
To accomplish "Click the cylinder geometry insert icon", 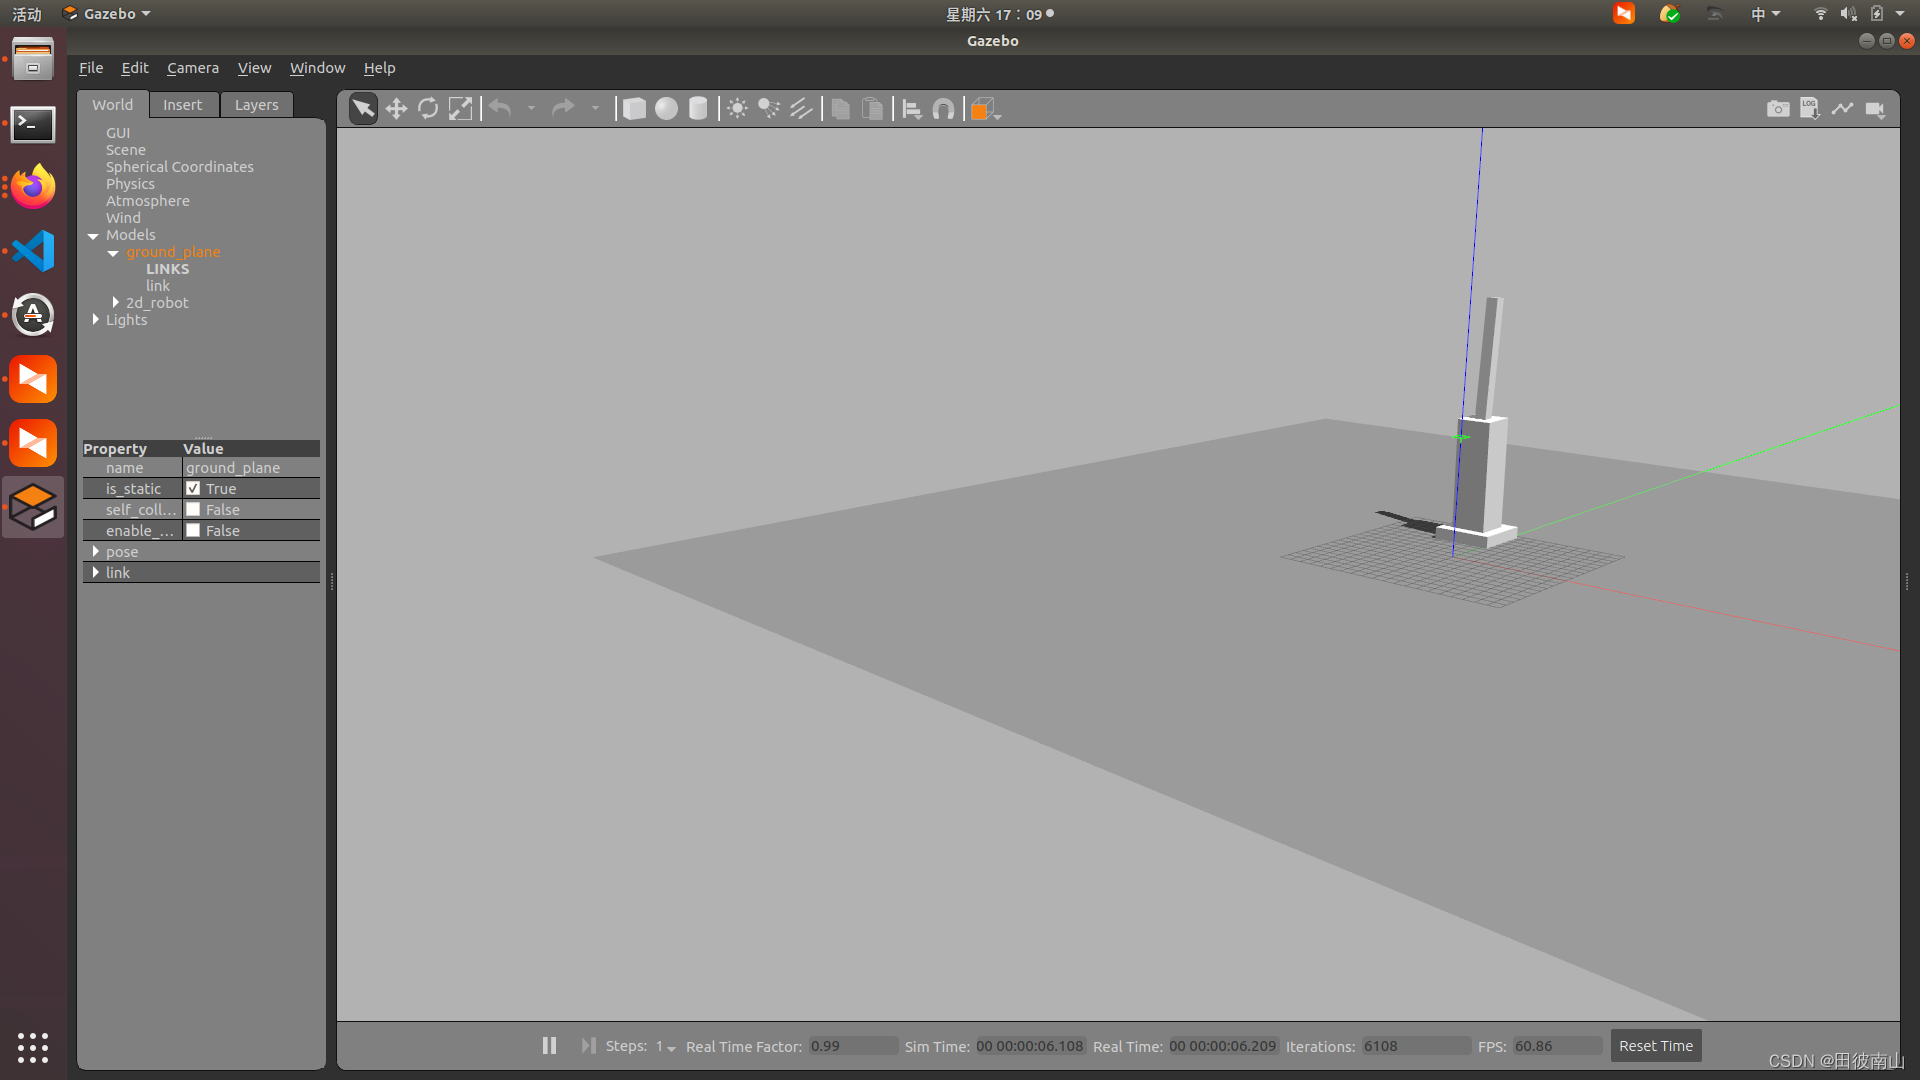I will pyautogui.click(x=699, y=108).
